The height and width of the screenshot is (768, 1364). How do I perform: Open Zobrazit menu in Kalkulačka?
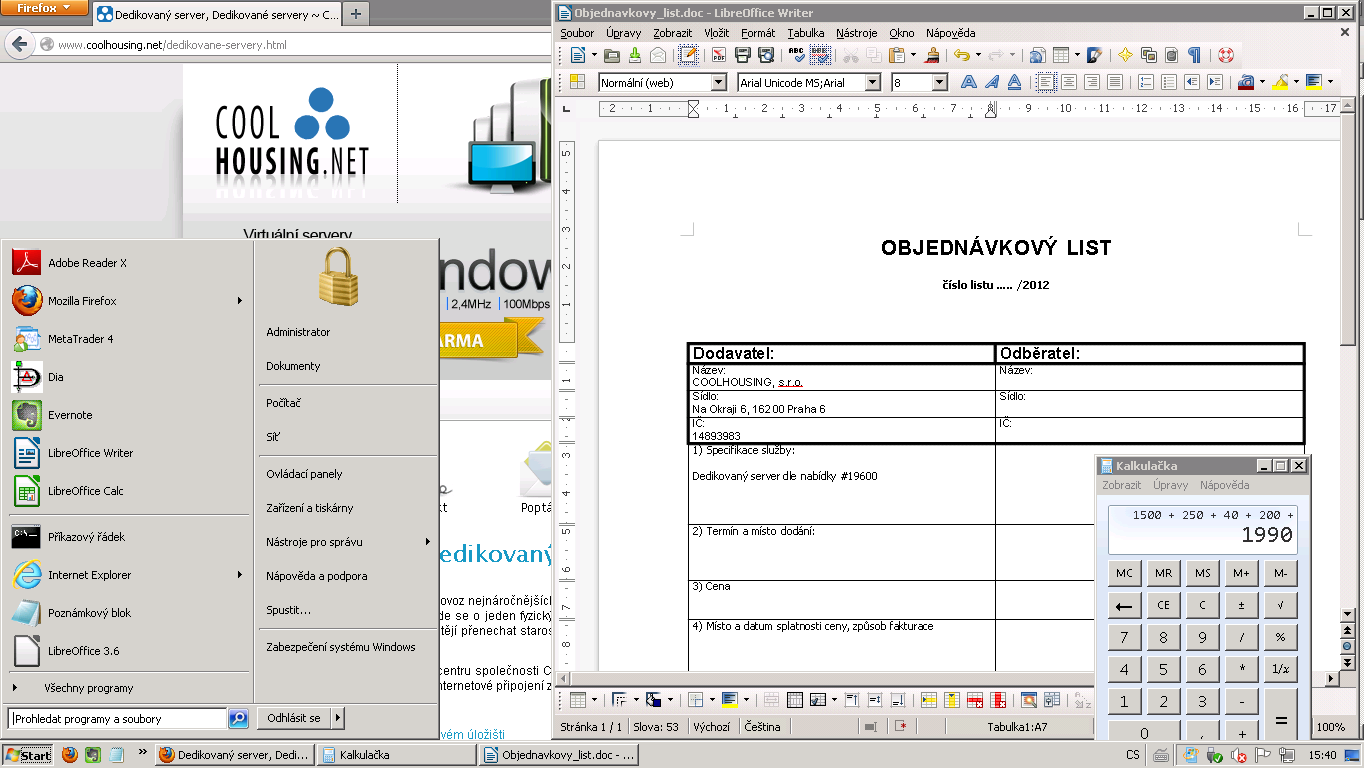click(1122, 485)
